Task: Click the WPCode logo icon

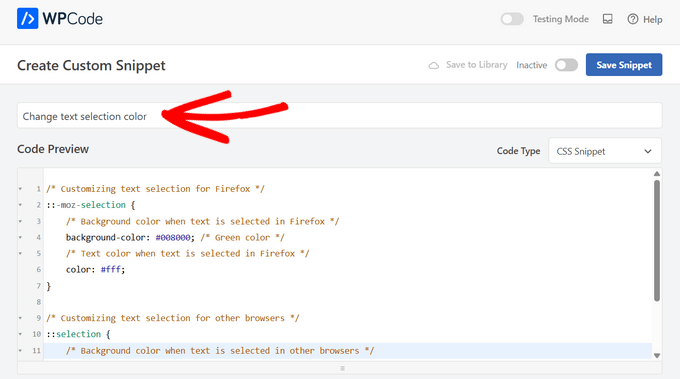Action: 27,19
